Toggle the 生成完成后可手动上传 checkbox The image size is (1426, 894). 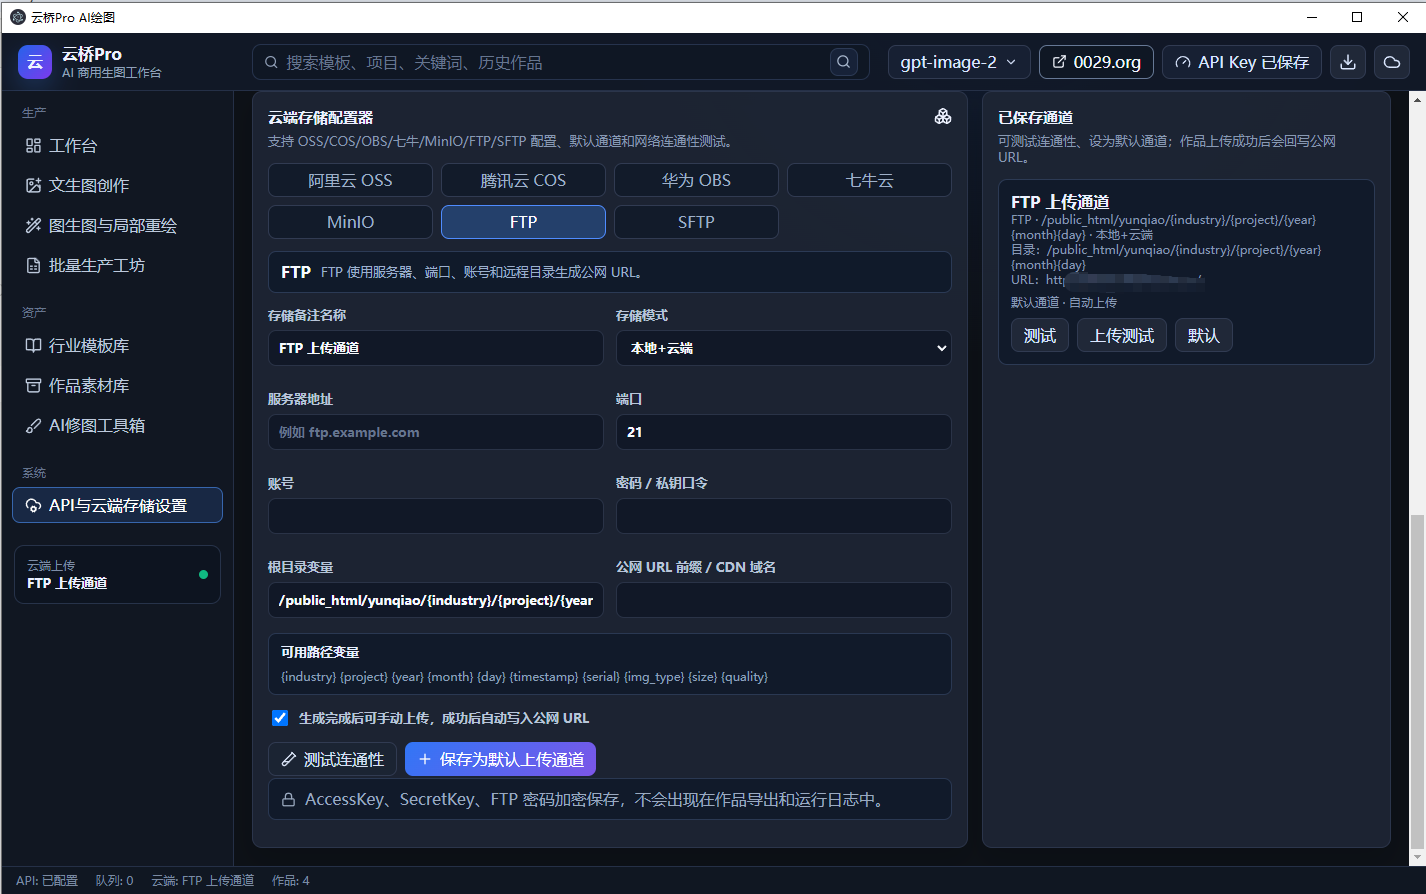click(280, 718)
